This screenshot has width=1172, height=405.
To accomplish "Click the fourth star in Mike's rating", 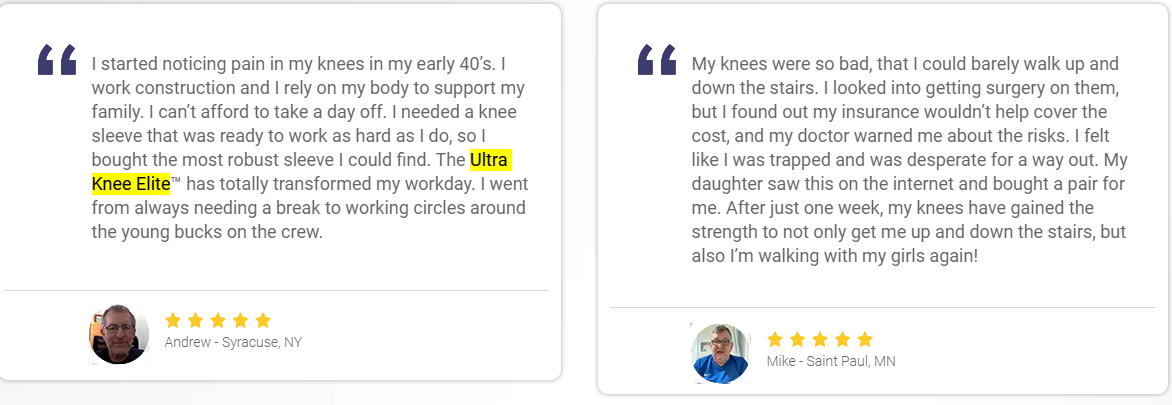I will (x=842, y=339).
